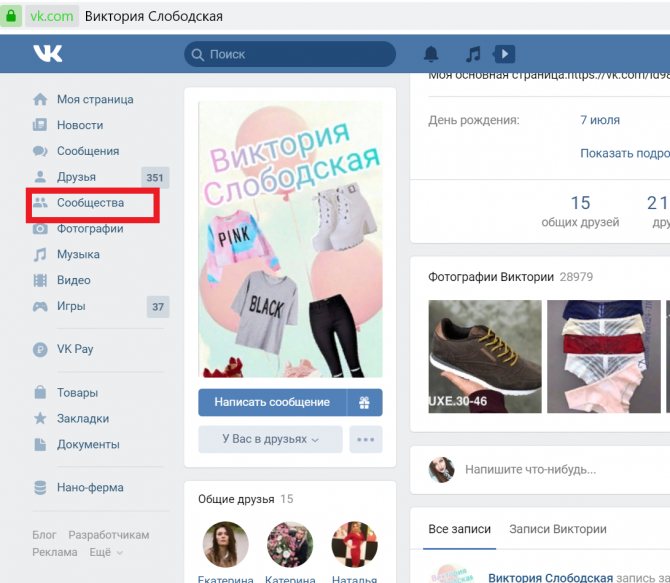The height and width of the screenshot is (583, 670).
Task: Click the green padlock in address bar
Action: pyautogui.click(x=11, y=16)
